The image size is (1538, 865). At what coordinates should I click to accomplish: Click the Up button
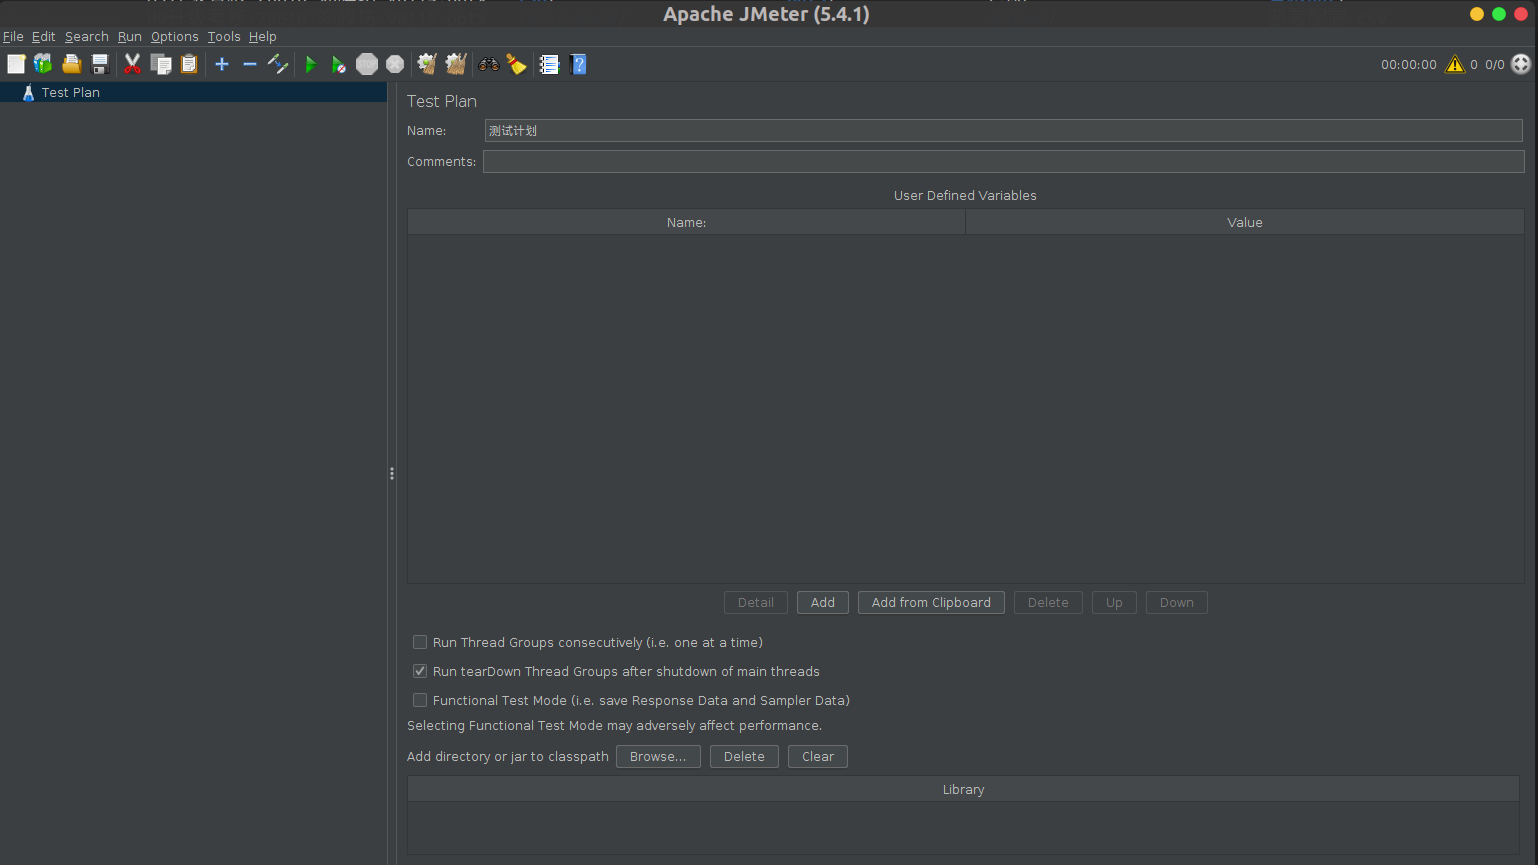[x=1114, y=602]
